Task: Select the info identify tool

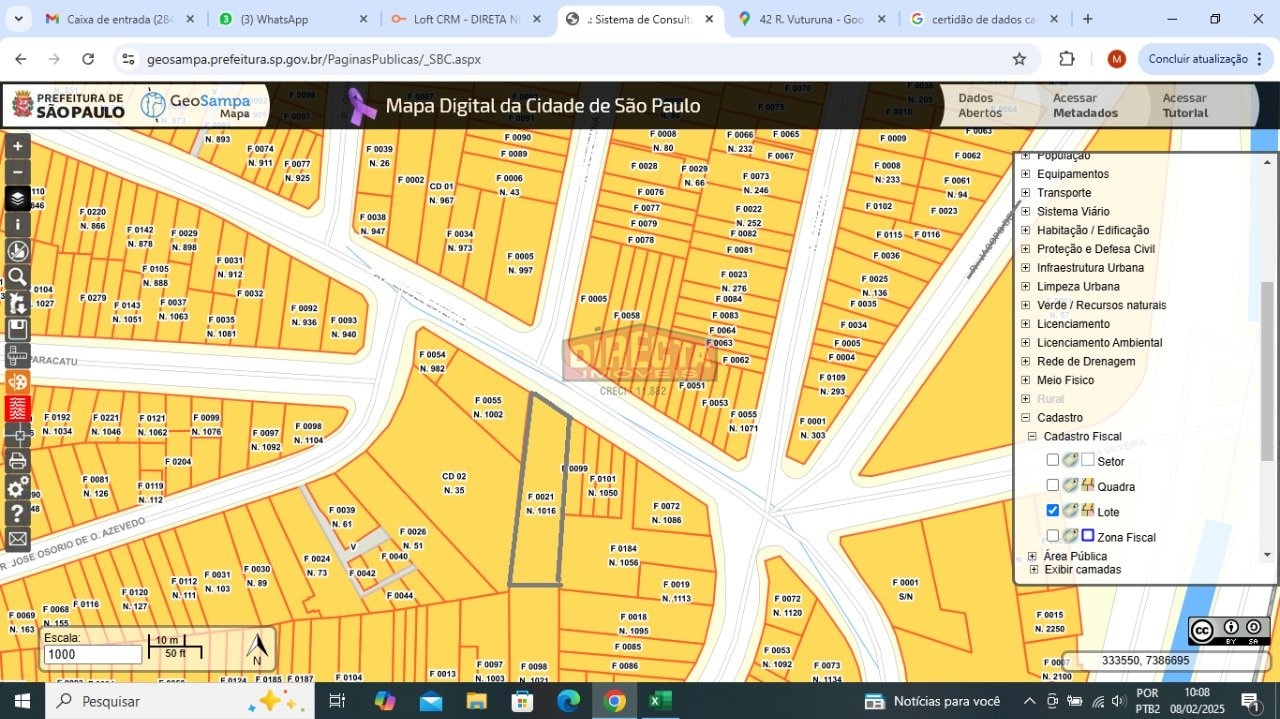Action: 17,224
